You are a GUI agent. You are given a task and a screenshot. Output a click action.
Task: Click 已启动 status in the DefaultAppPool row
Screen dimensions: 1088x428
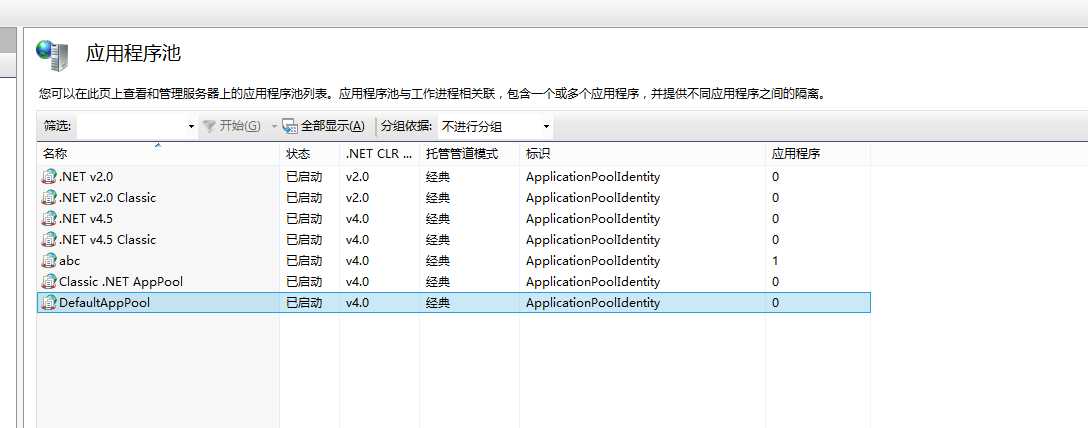(304, 302)
